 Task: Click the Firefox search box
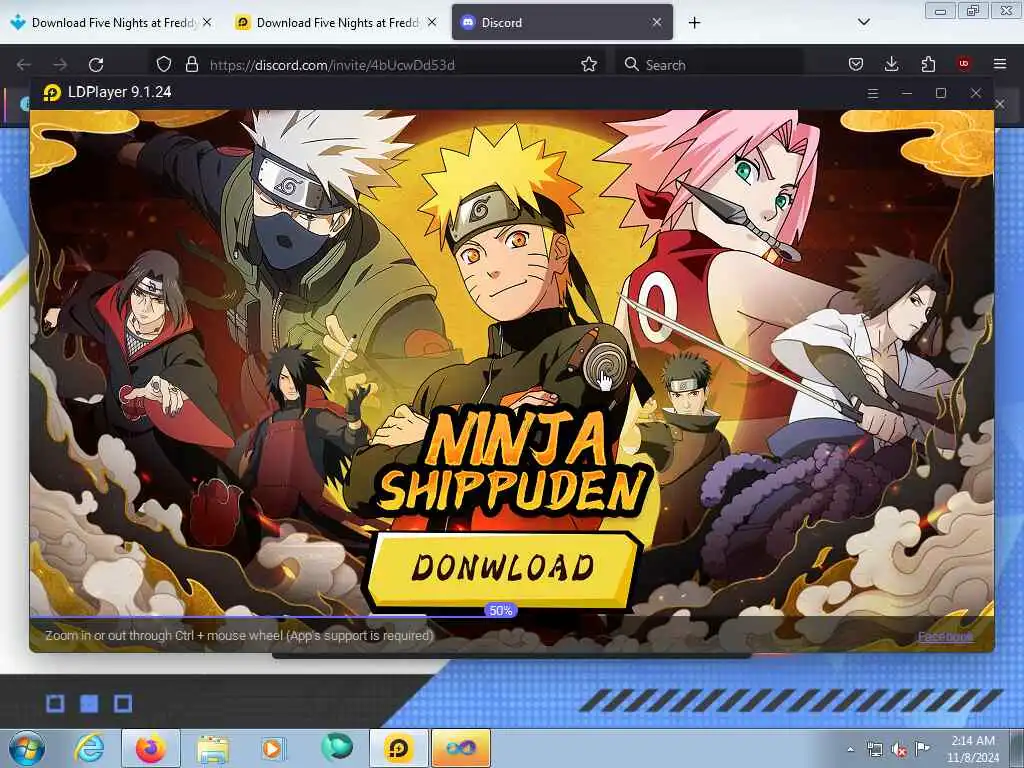(711, 65)
